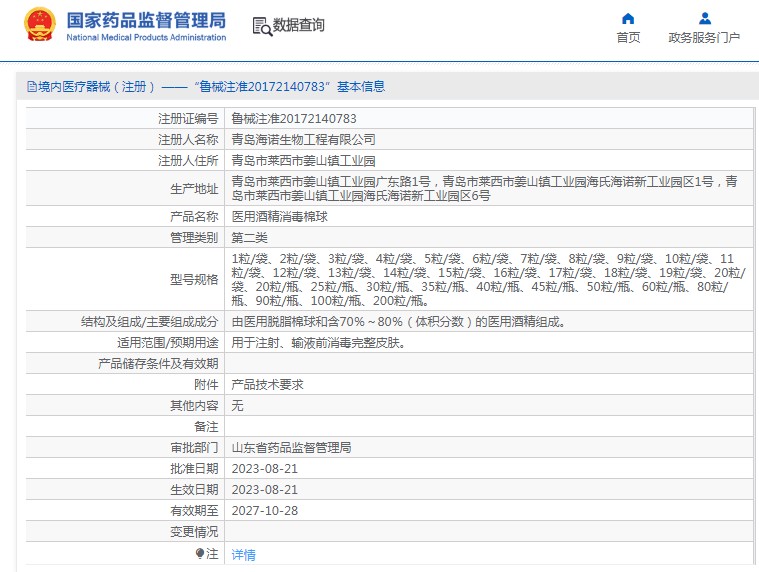This screenshot has height=572, width=759.
Task: Click the lightbulb icon next to 注
Action: click(200, 553)
